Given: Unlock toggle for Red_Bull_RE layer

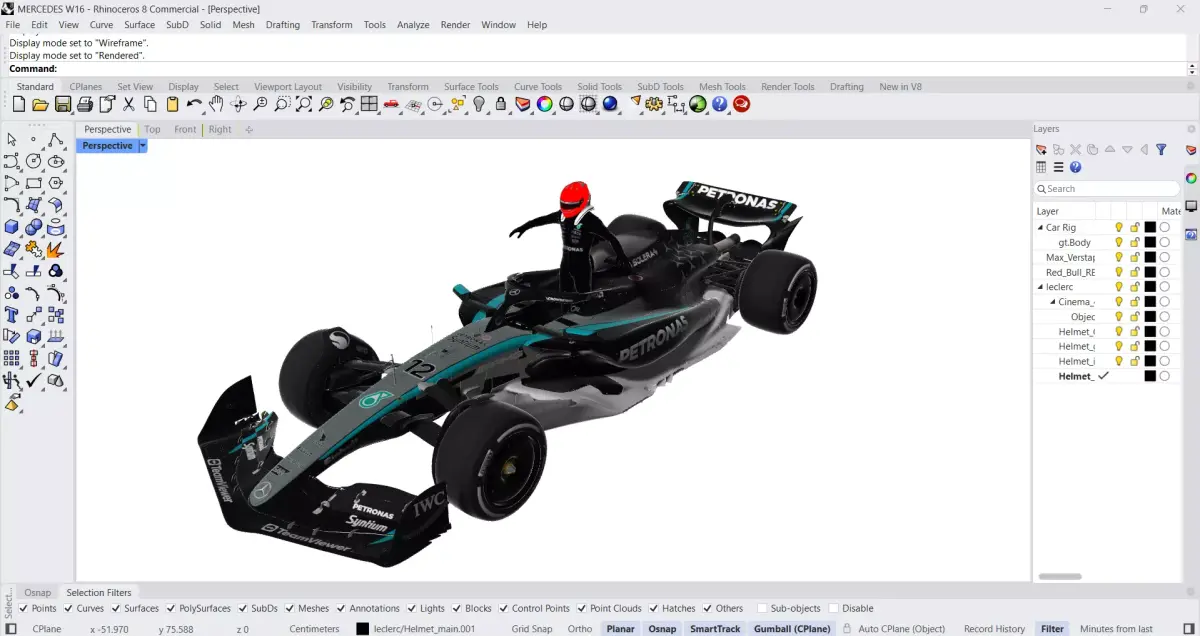Looking at the screenshot, I should tap(1135, 272).
